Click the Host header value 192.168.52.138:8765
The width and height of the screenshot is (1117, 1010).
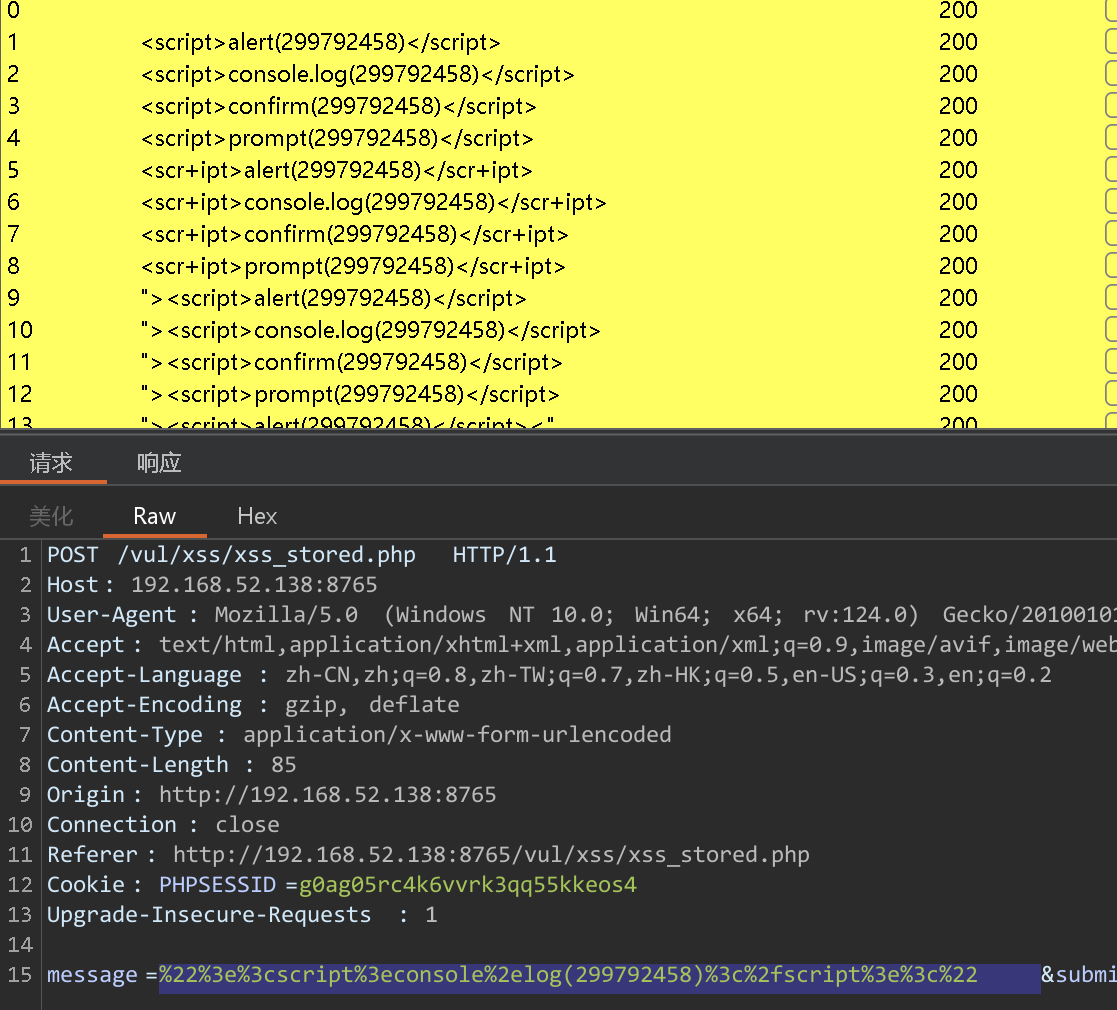(254, 585)
